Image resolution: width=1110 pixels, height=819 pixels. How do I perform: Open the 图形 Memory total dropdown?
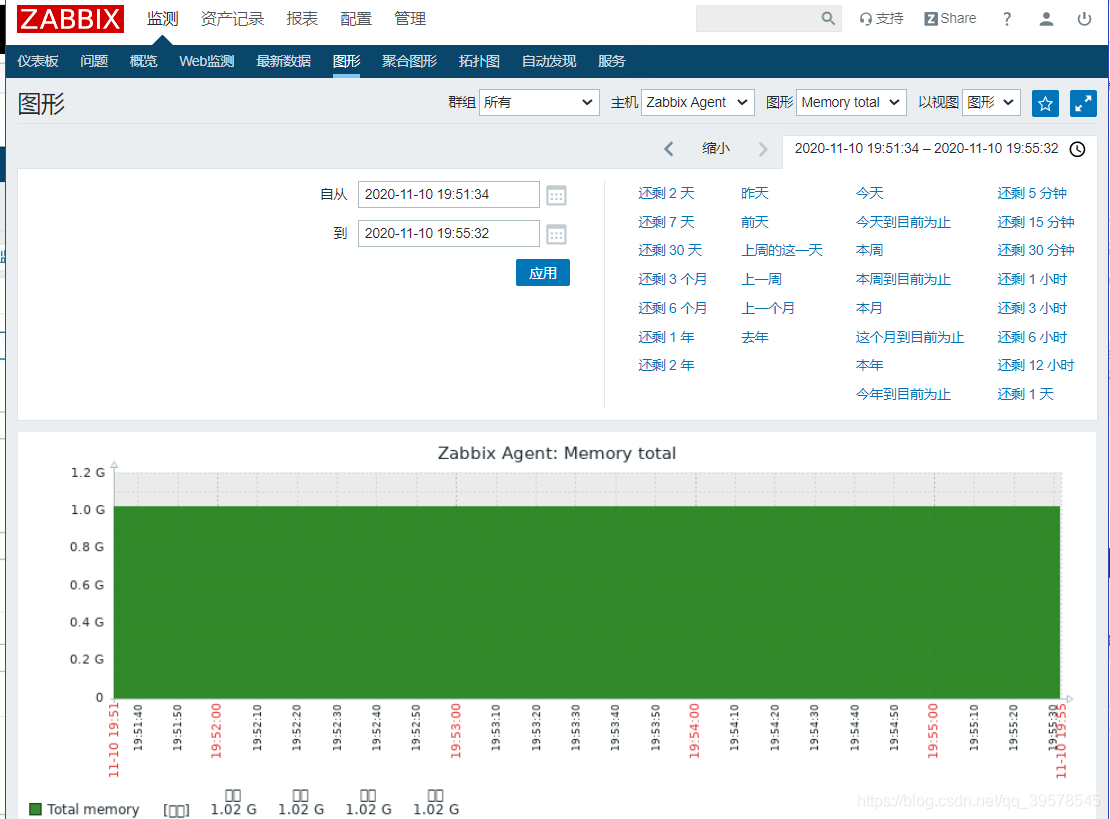coord(851,103)
